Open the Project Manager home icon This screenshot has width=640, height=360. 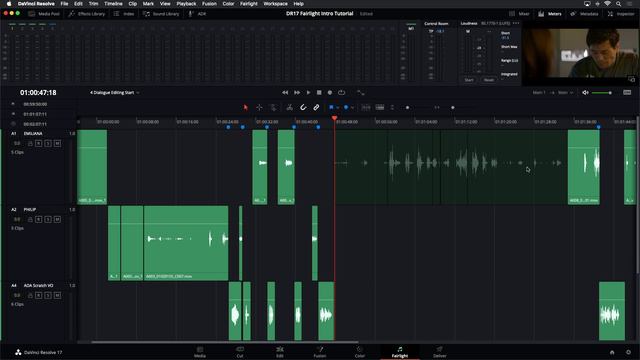click(612, 352)
